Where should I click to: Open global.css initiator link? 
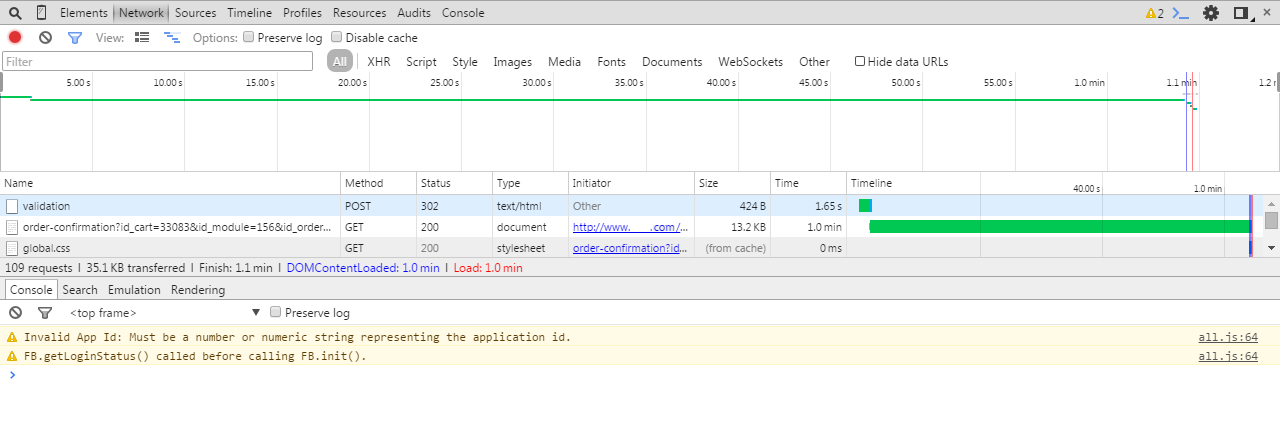coord(630,247)
